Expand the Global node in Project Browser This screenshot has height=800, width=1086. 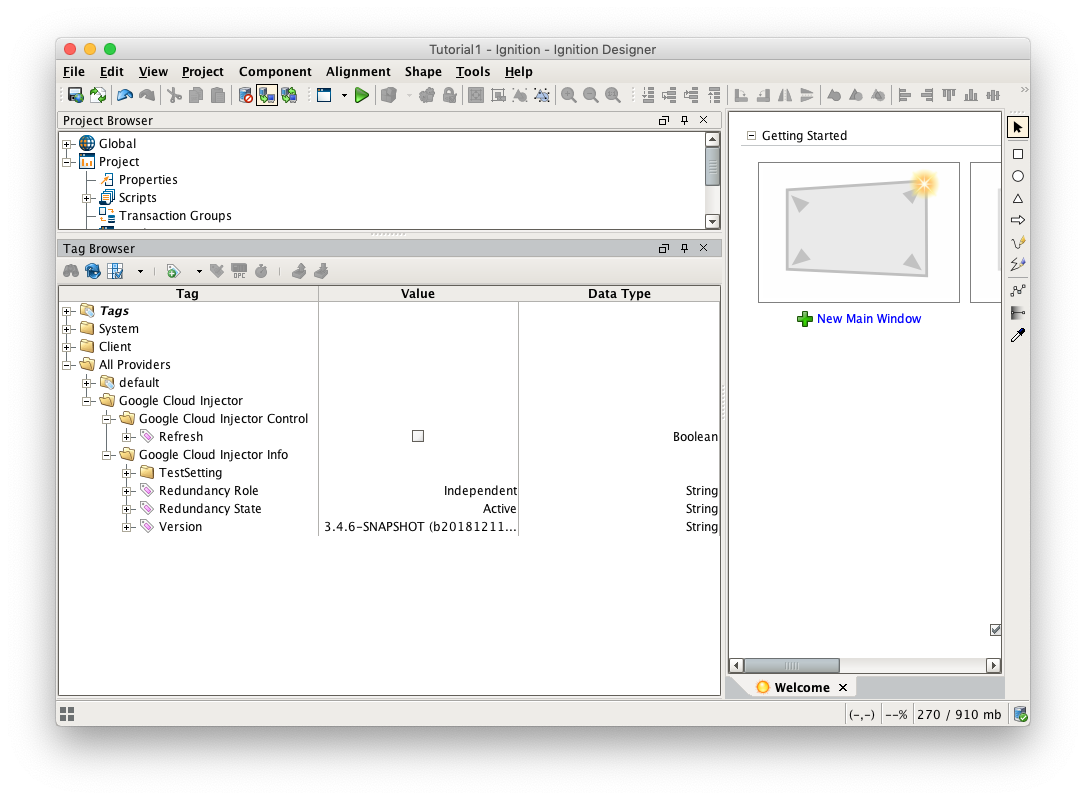point(67,144)
